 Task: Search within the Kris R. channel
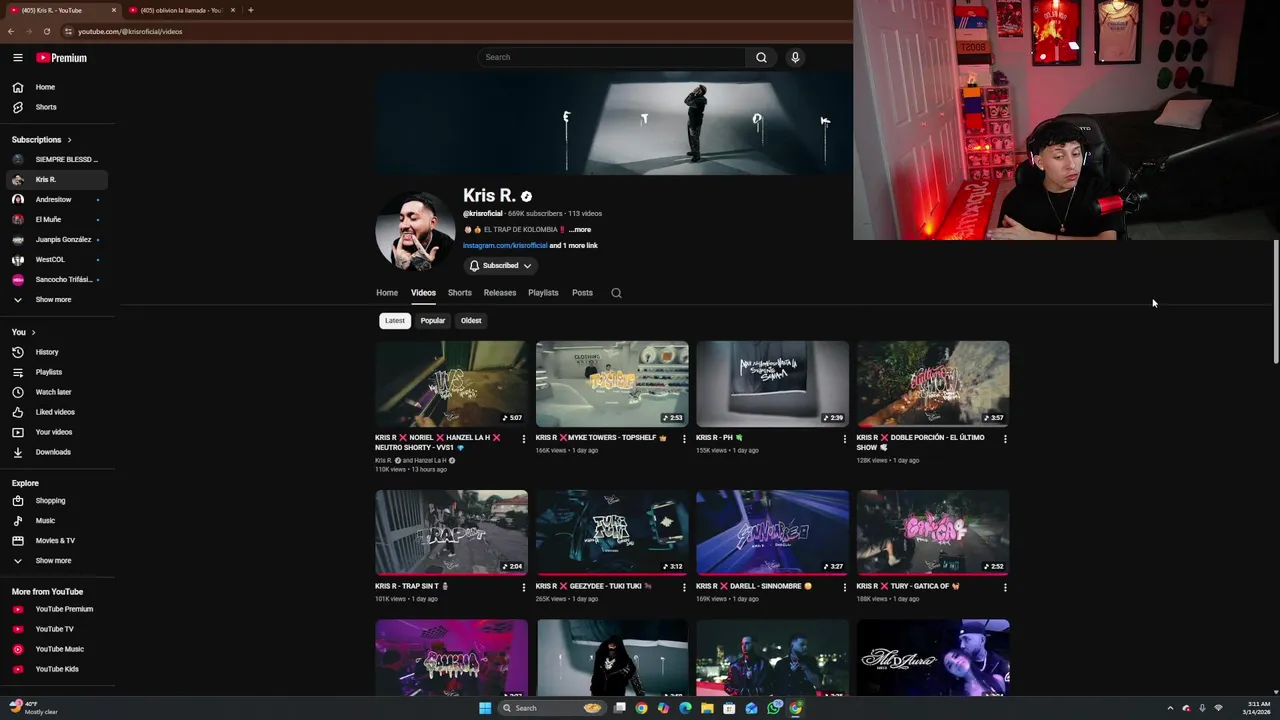pos(616,293)
